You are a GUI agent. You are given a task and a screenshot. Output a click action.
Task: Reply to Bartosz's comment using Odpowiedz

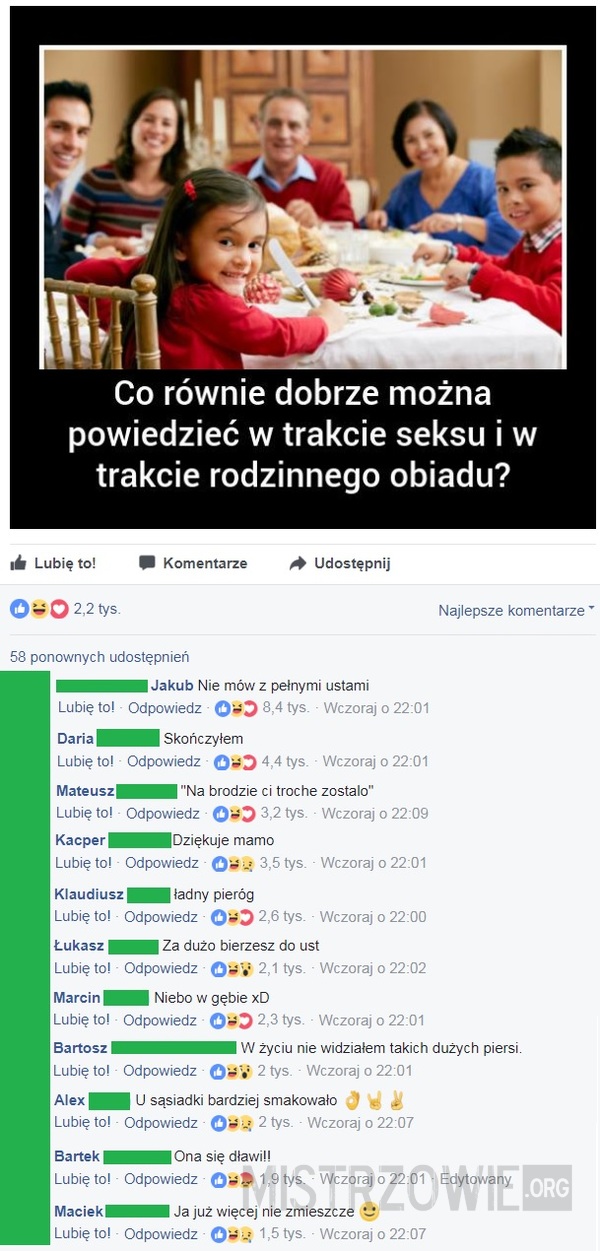159,1071
